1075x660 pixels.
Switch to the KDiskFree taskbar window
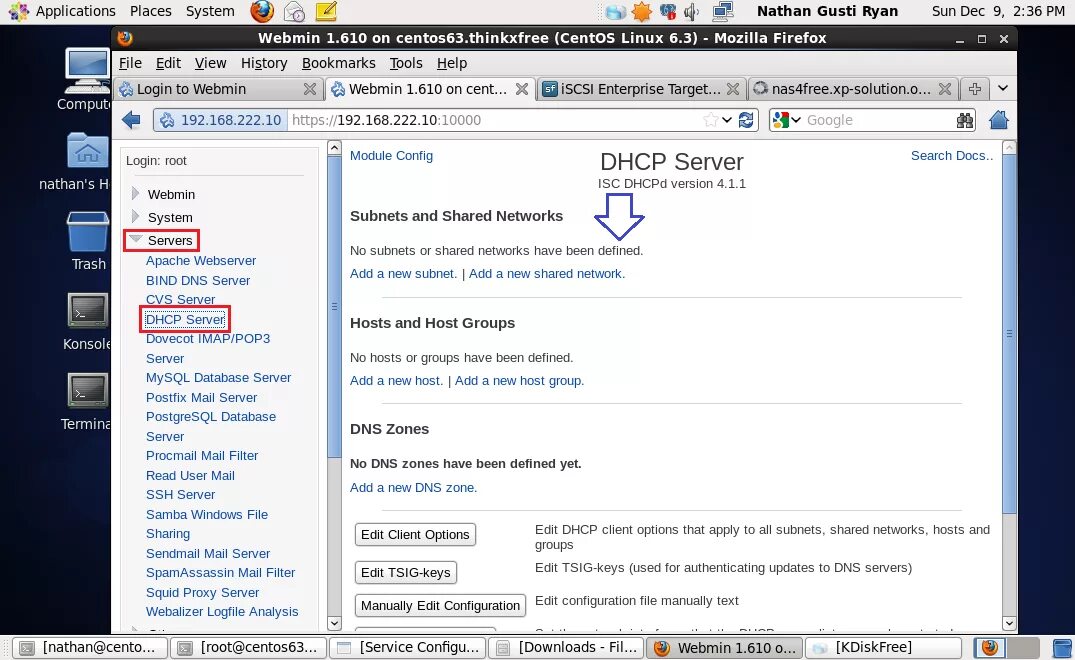click(883, 647)
